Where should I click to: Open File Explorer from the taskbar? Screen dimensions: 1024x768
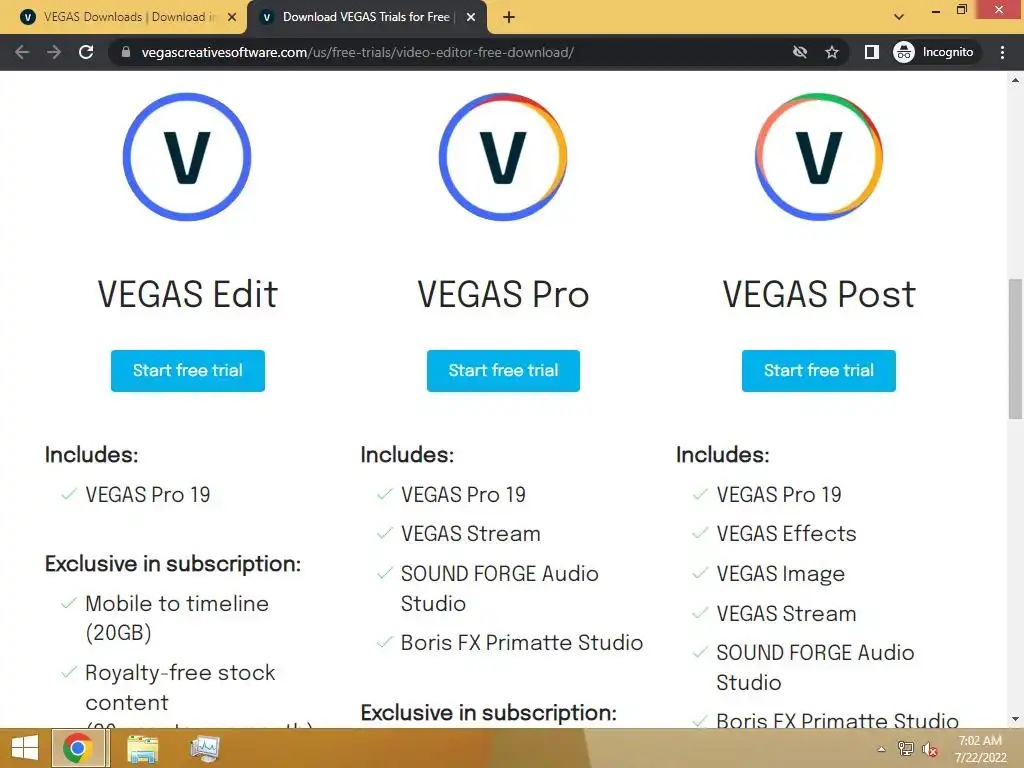click(142, 749)
